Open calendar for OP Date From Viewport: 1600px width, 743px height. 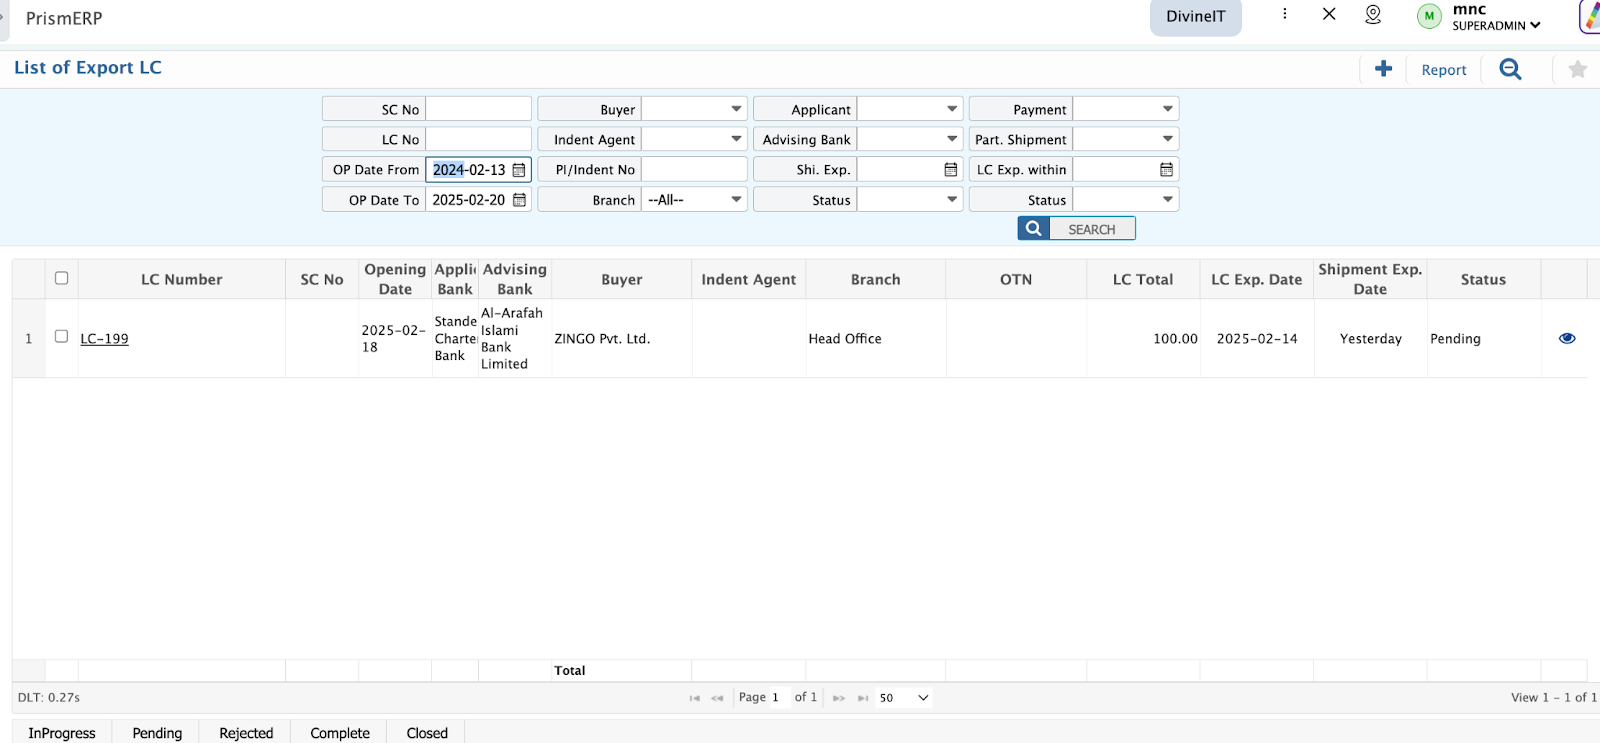(x=519, y=170)
